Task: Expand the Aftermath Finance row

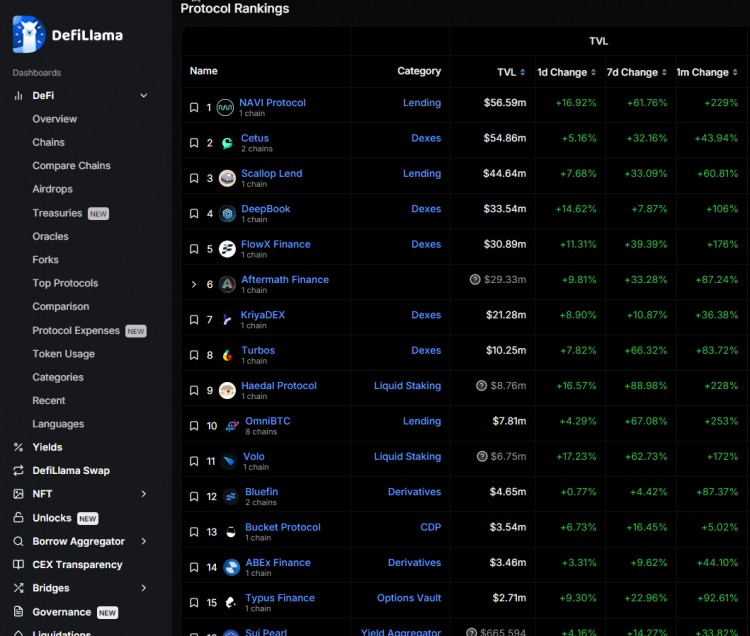Action: [194, 285]
